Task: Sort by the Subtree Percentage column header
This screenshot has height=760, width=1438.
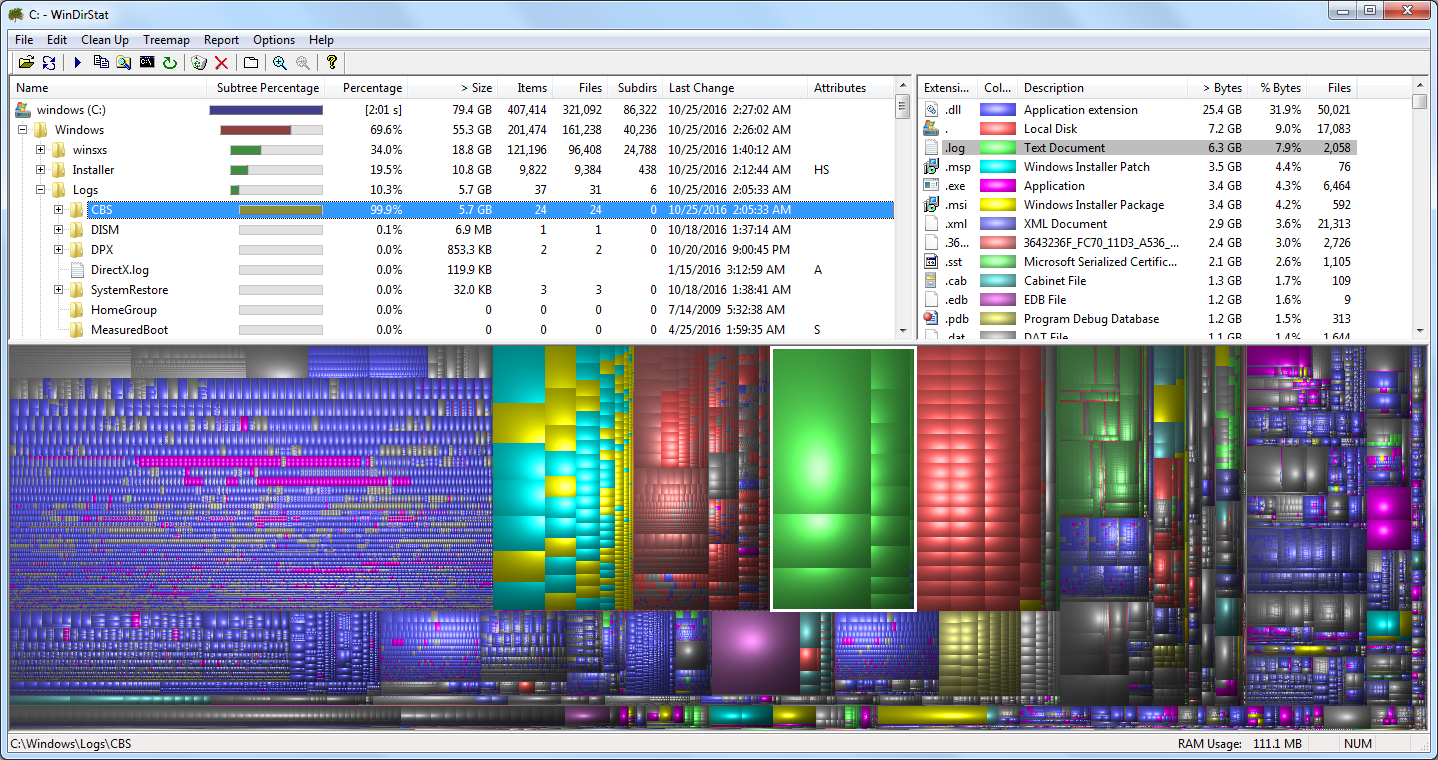Action: pyautogui.click(x=268, y=88)
